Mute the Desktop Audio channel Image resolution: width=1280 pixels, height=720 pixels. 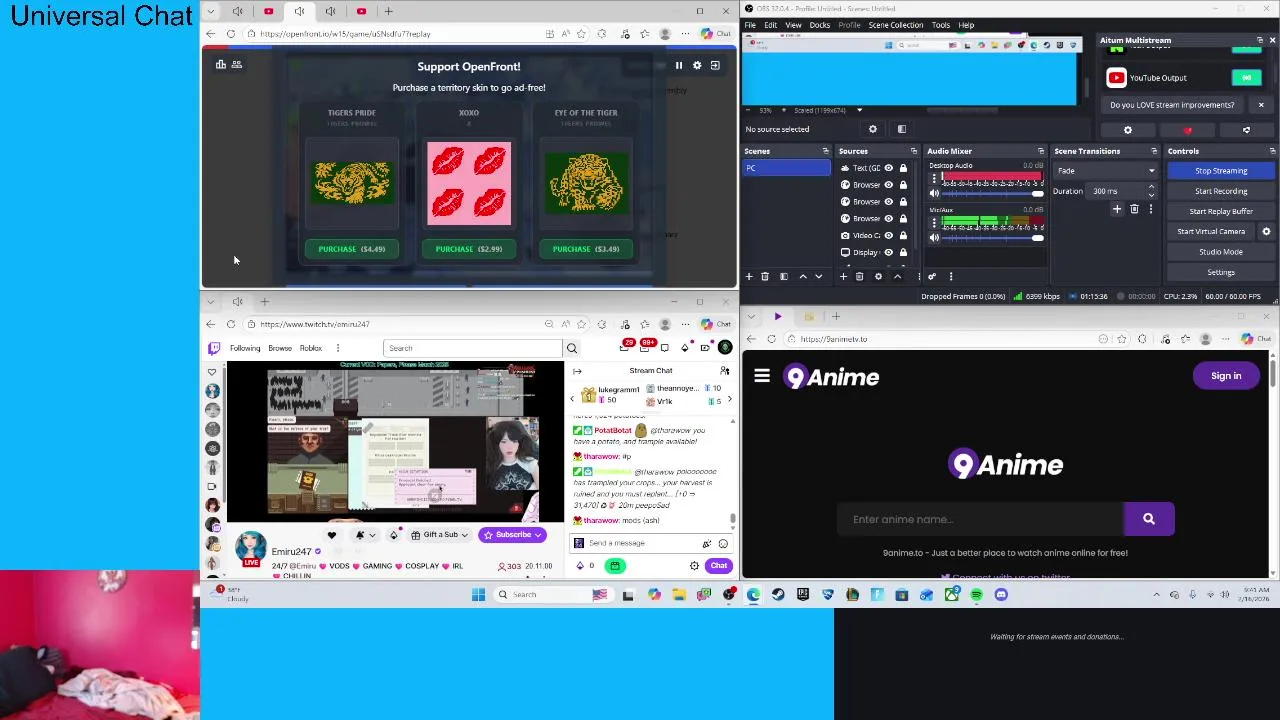tap(934, 193)
